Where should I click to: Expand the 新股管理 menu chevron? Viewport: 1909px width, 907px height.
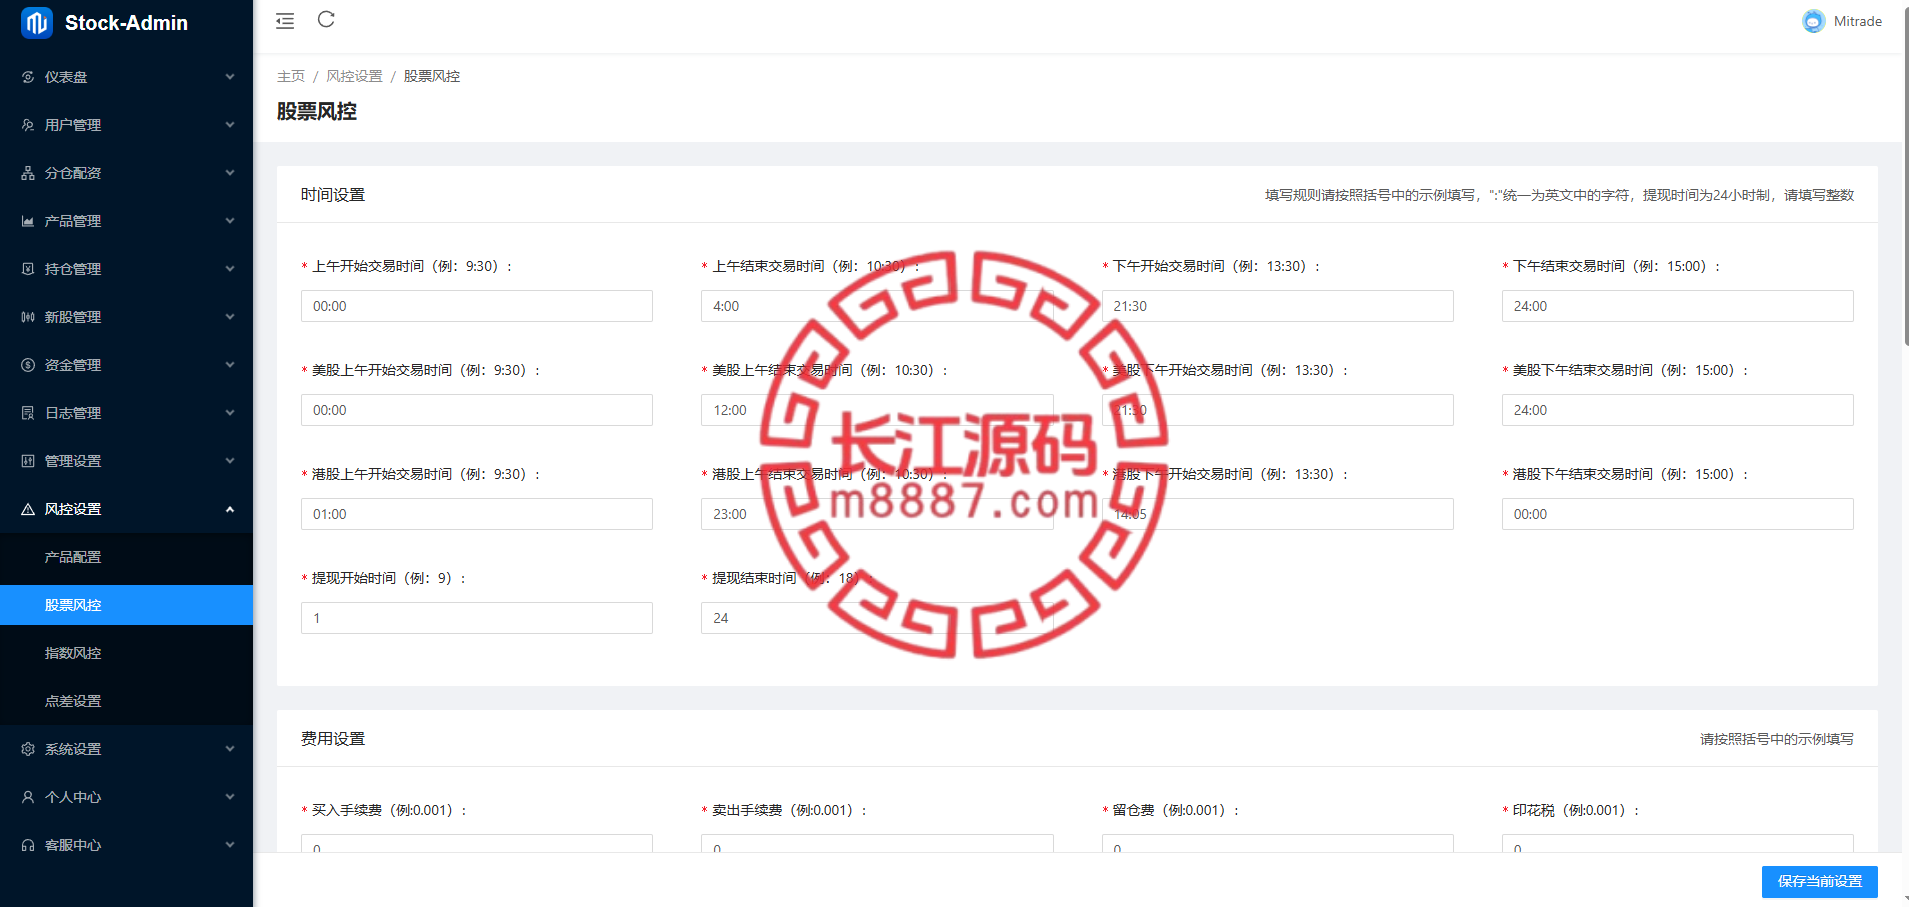230,317
